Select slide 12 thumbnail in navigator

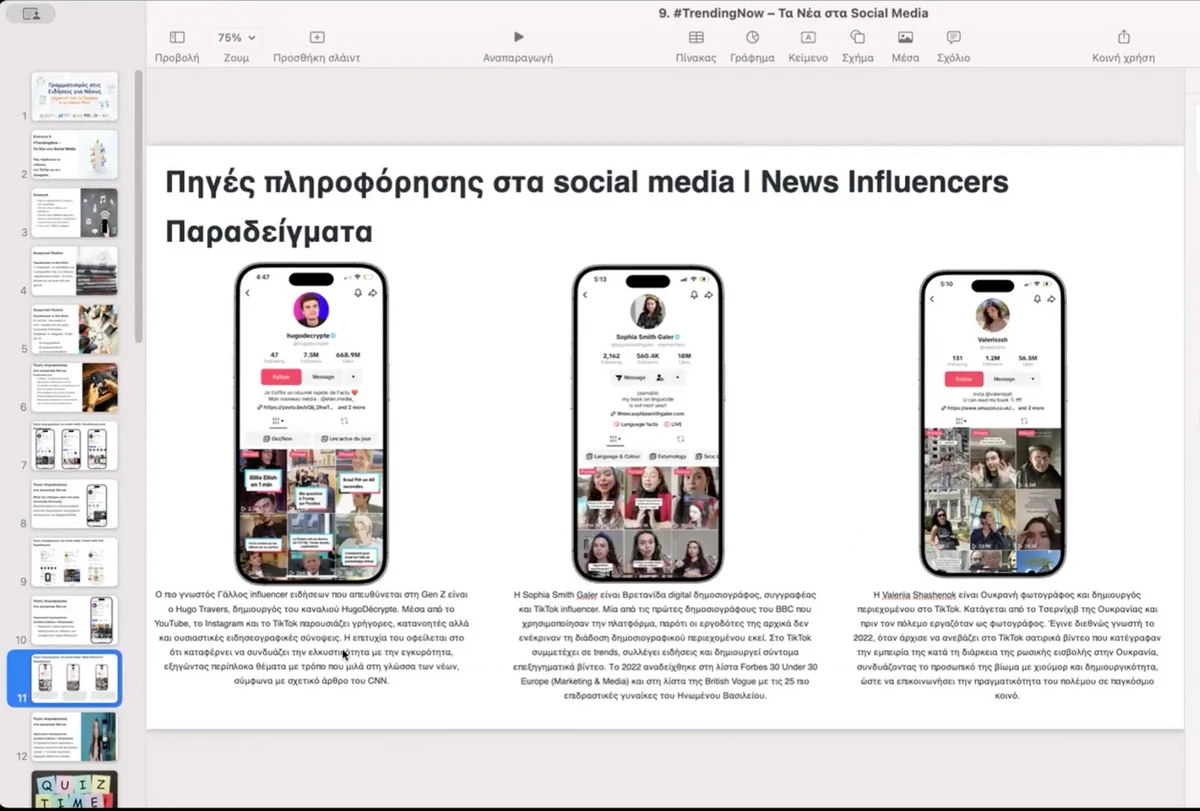[x=74, y=736]
